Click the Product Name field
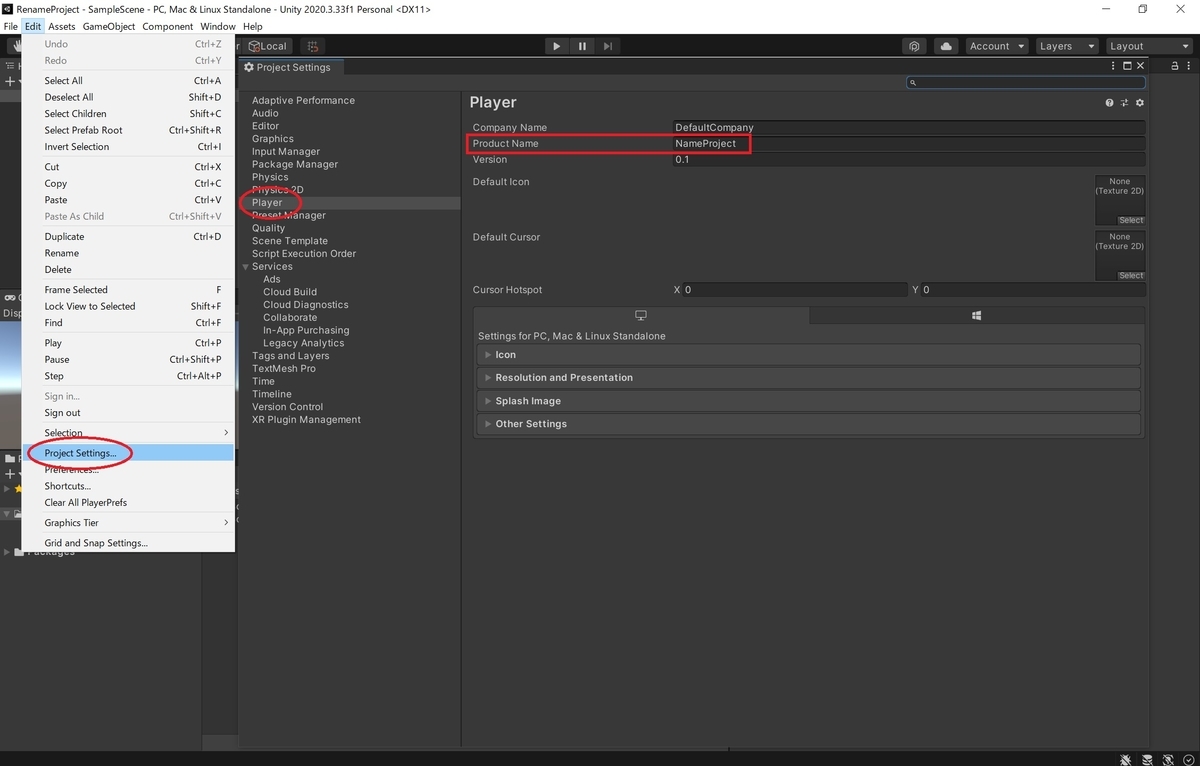 tap(909, 143)
